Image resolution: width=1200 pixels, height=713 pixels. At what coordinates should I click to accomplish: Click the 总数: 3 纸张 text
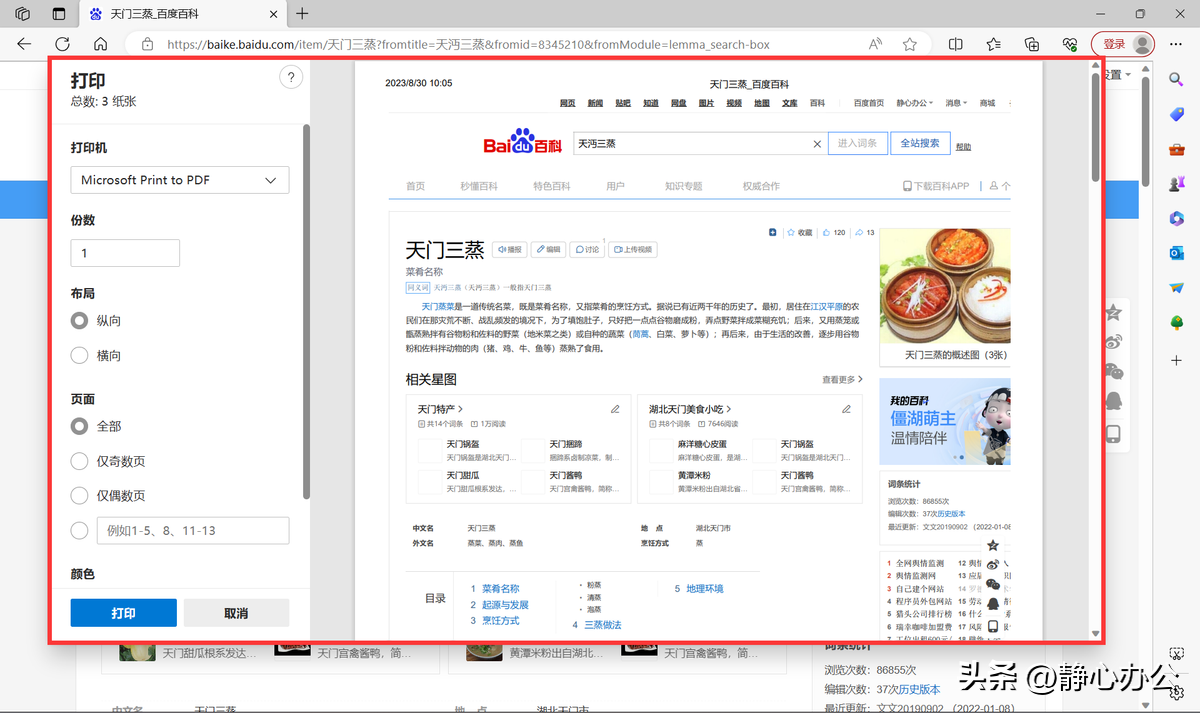pos(104,101)
